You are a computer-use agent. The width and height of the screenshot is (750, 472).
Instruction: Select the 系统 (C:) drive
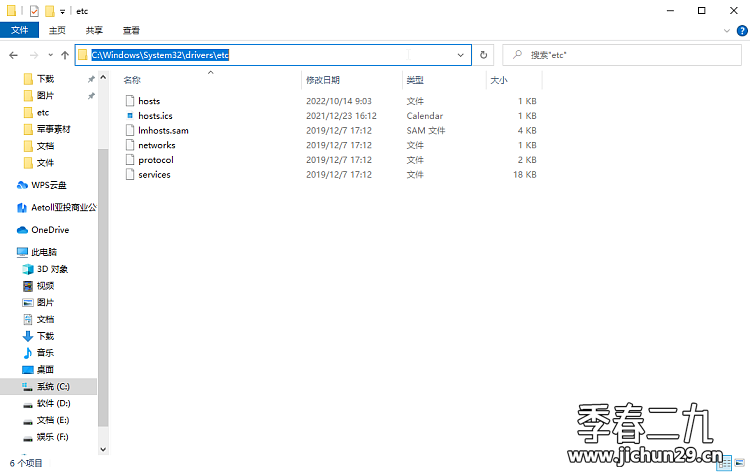53,386
